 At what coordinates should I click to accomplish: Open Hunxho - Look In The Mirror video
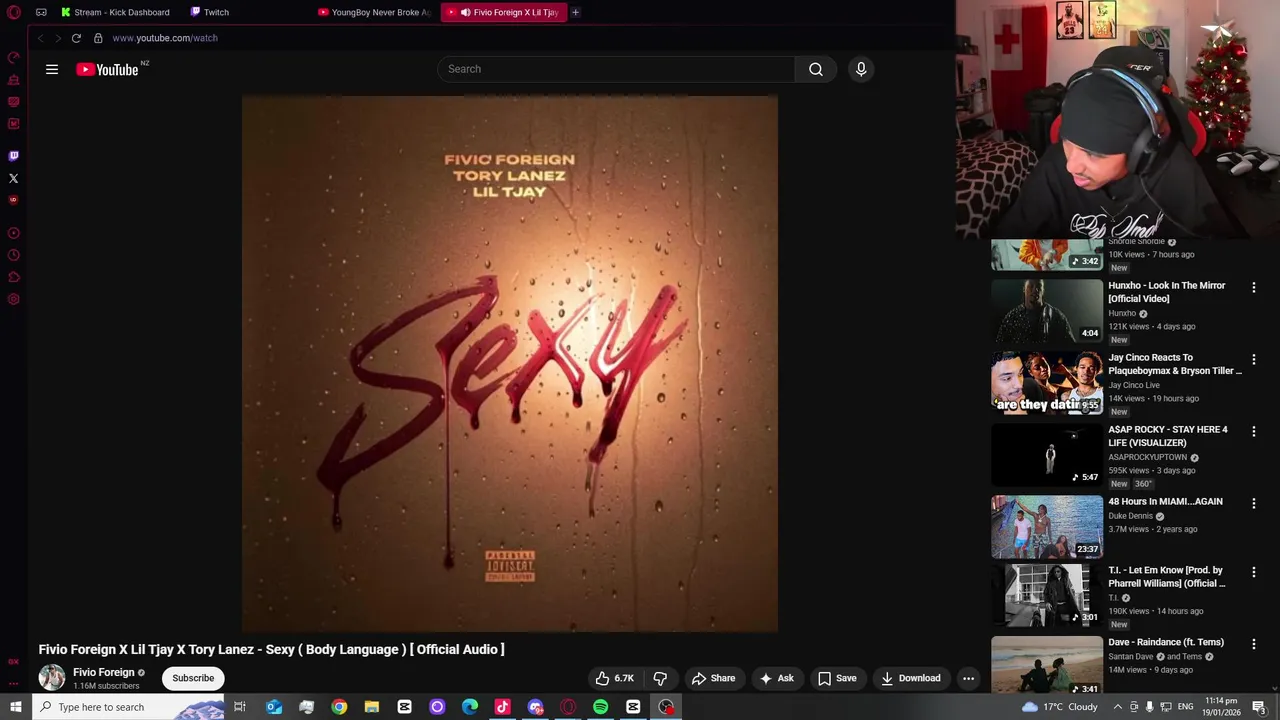[1166, 292]
